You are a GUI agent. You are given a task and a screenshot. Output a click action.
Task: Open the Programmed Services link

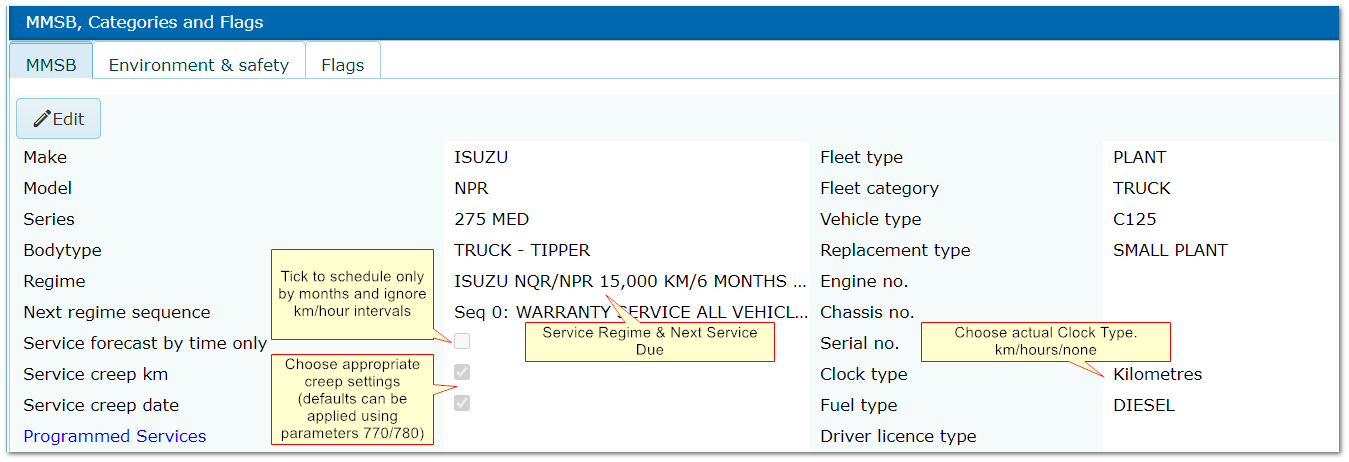point(115,436)
